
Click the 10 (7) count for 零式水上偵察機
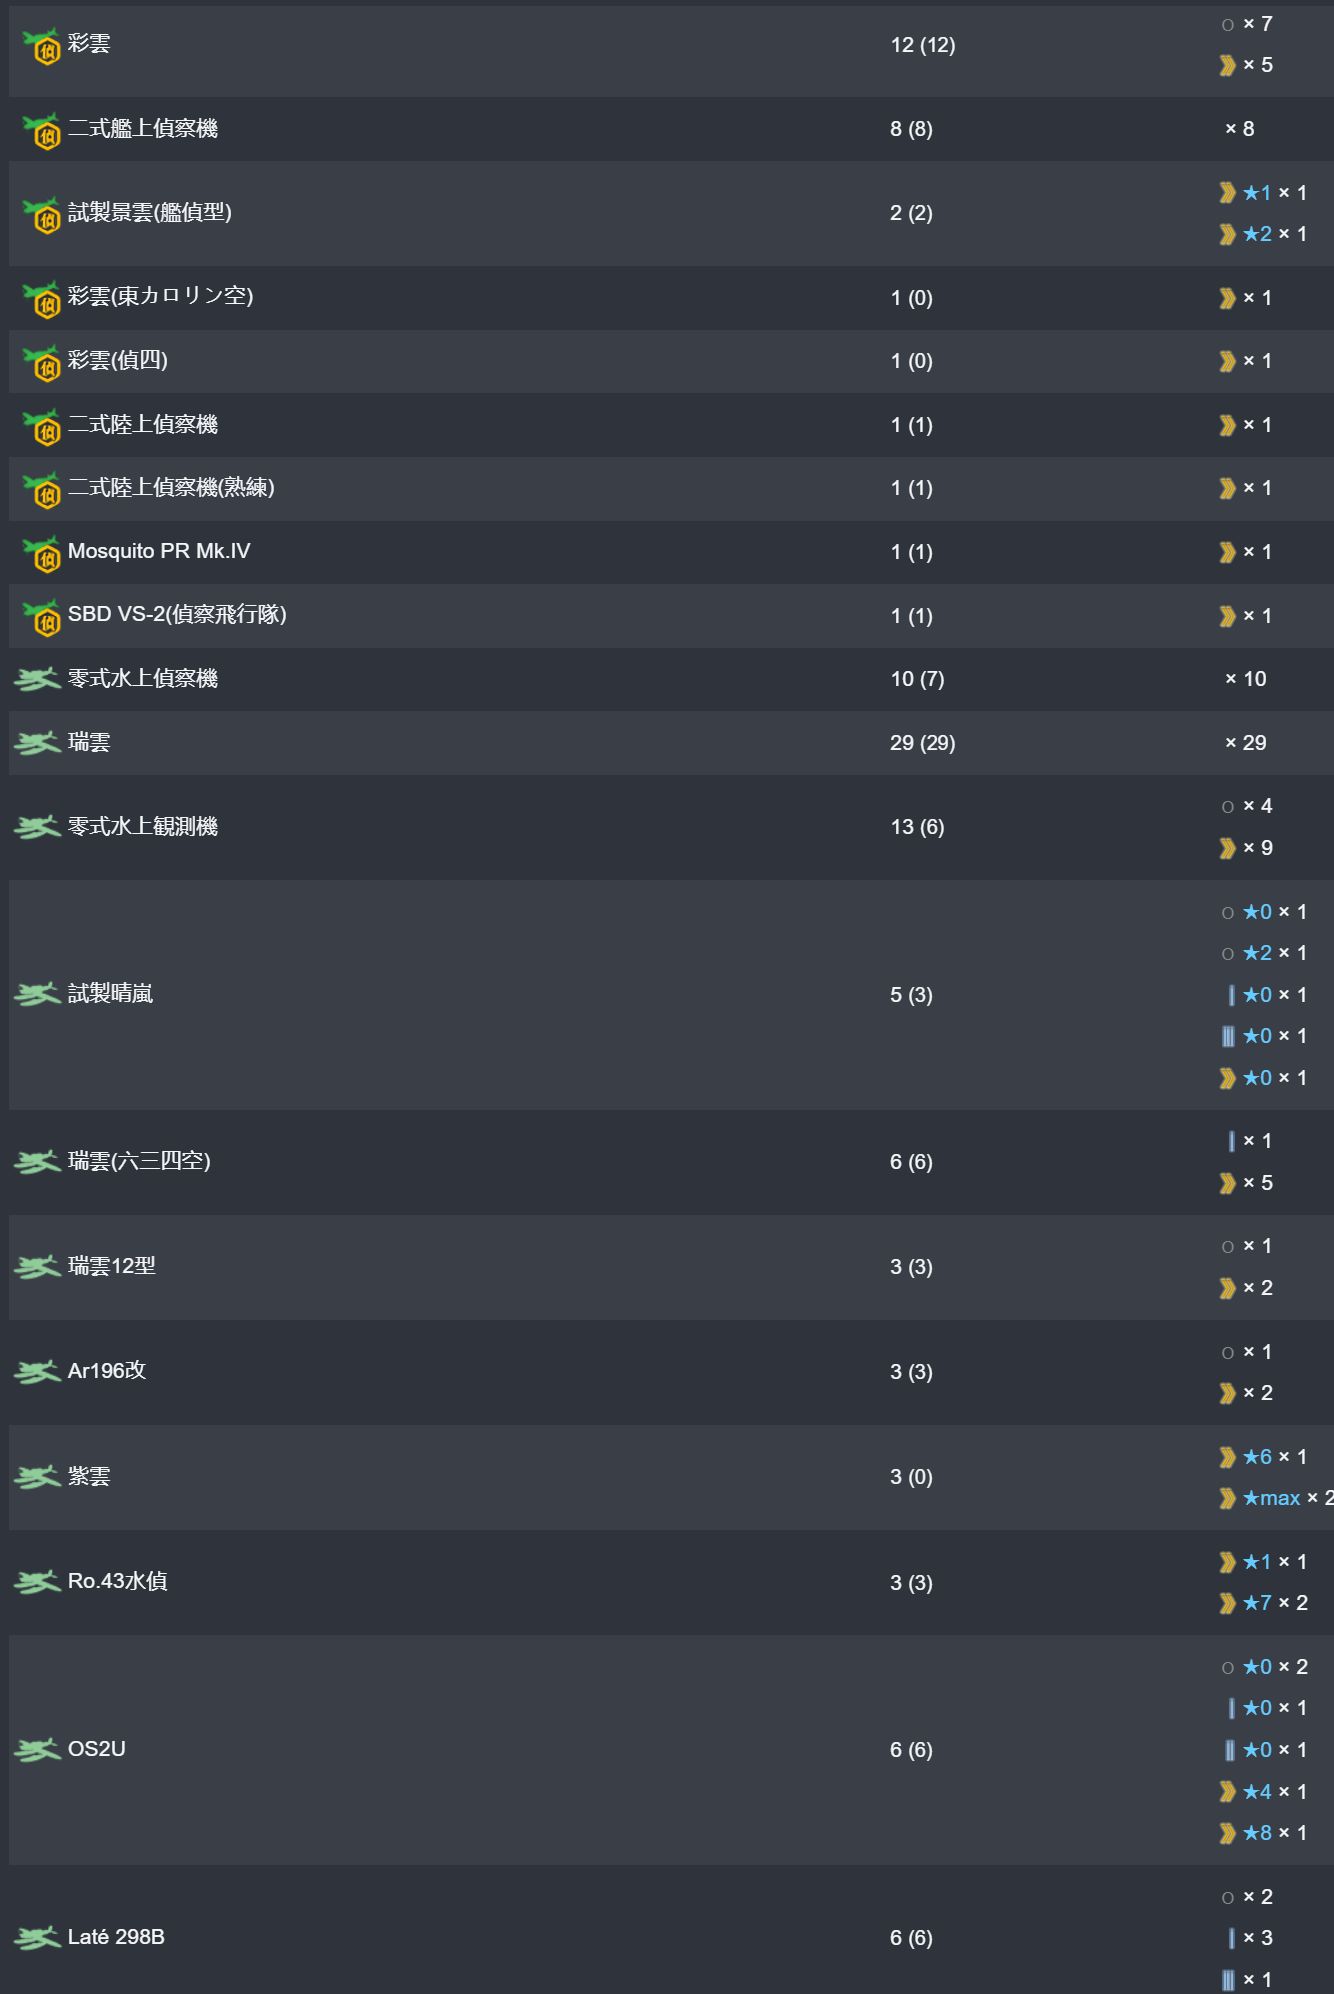click(x=917, y=679)
